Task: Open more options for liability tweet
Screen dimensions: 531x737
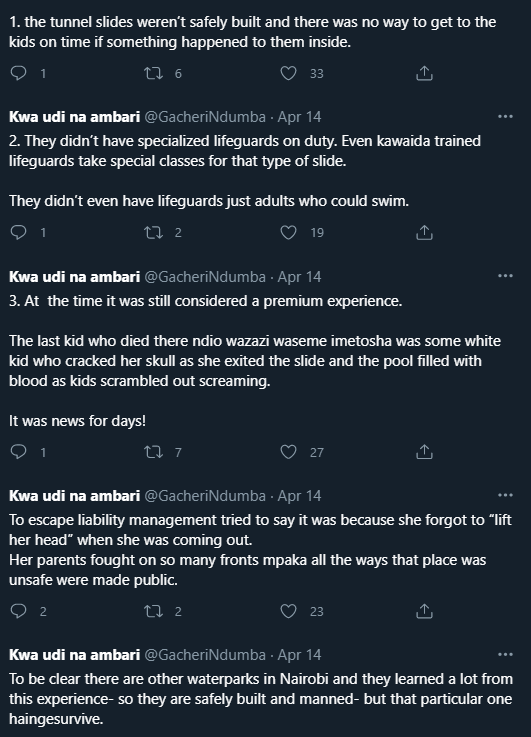Action: (x=505, y=495)
